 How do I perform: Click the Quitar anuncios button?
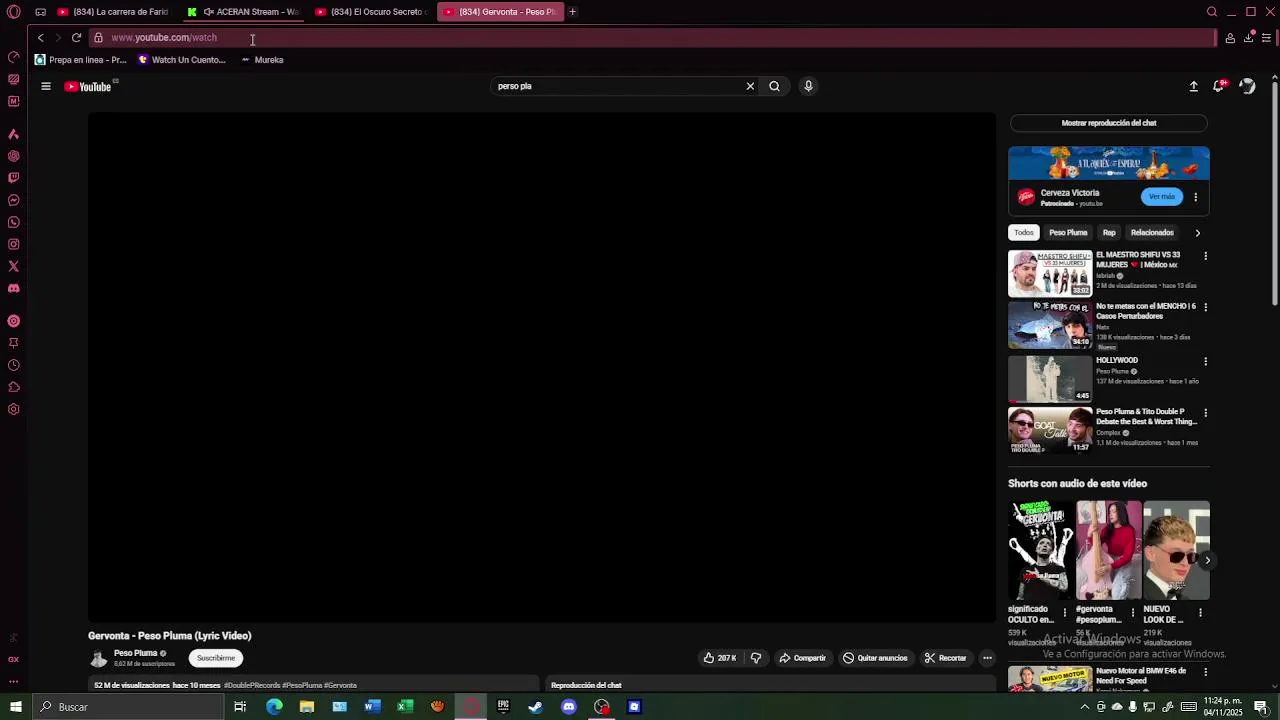pyautogui.click(x=875, y=658)
